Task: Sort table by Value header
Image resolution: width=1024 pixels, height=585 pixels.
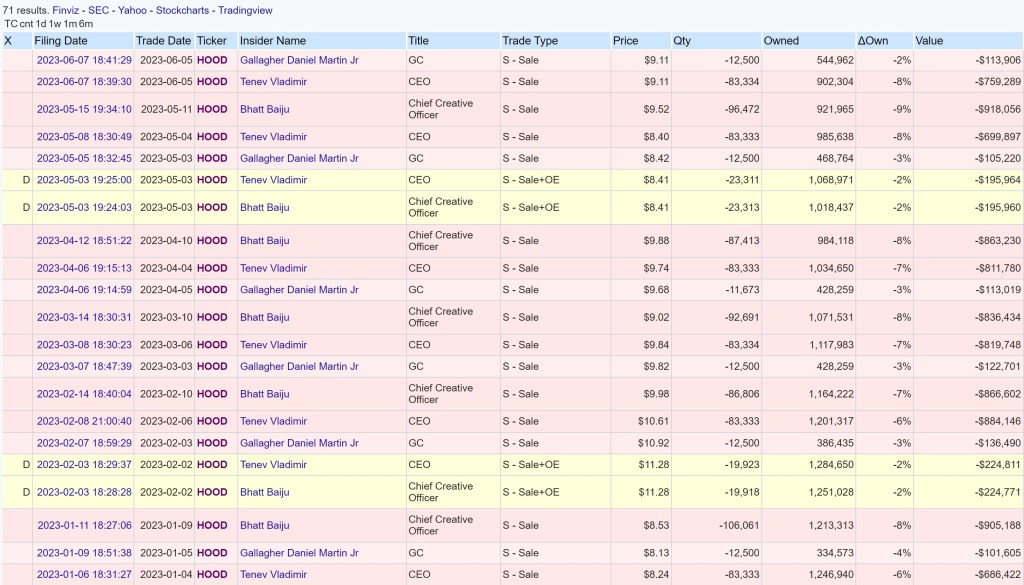Action: pos(929,40)
